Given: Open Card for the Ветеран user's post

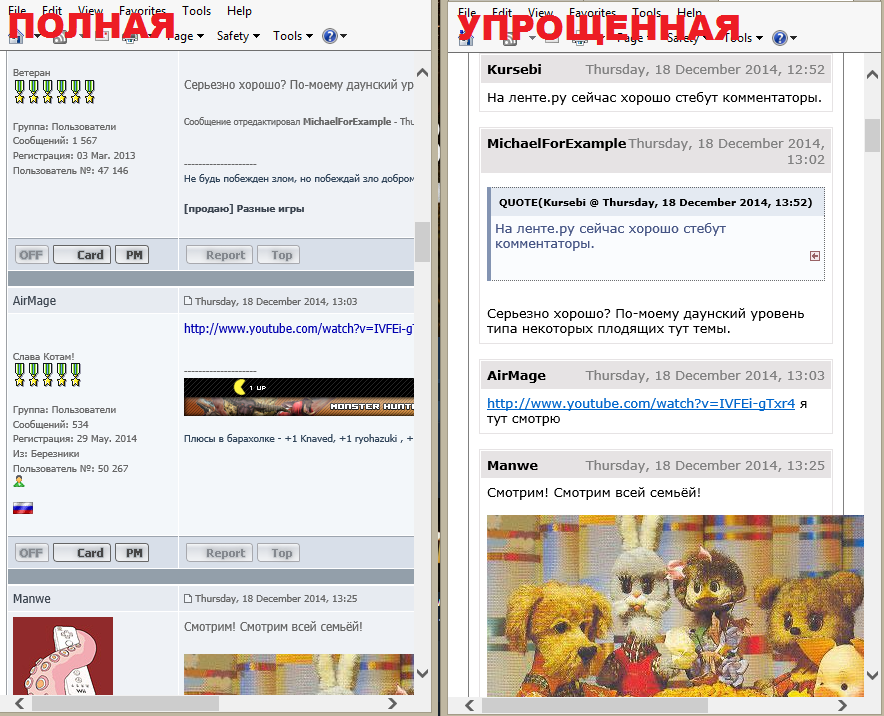Looking at the screenshot, I should coord(82,255).
